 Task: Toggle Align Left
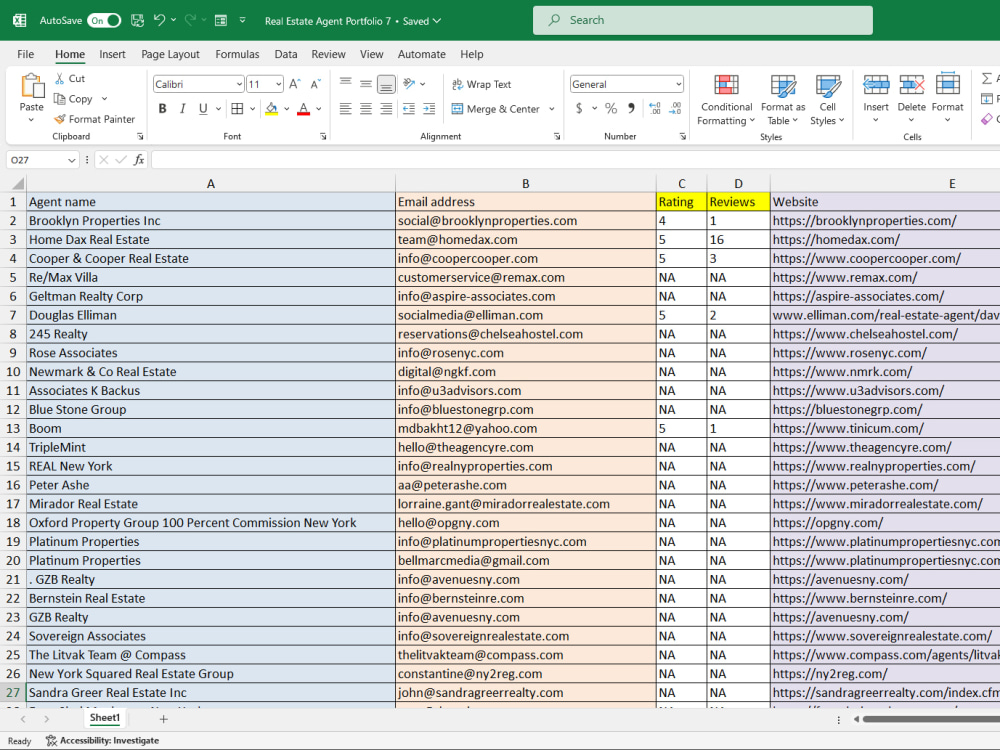click(x=346, y=109)
